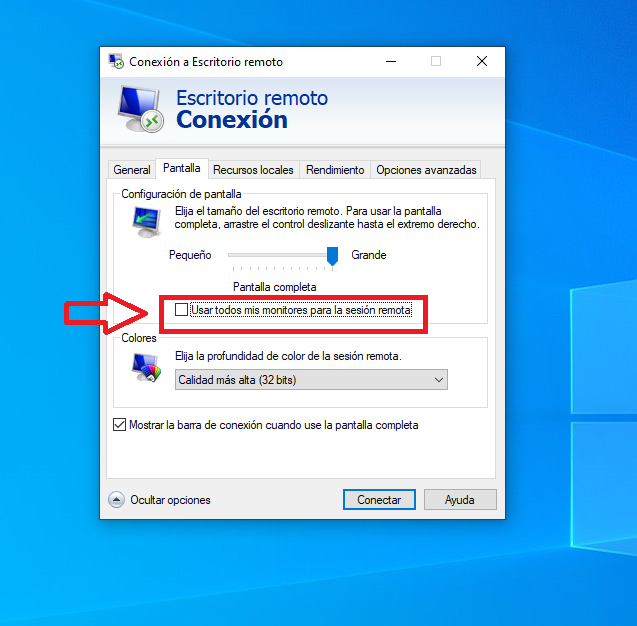Click the Remote Desktop icon in title bar

[x=116, y=61]
